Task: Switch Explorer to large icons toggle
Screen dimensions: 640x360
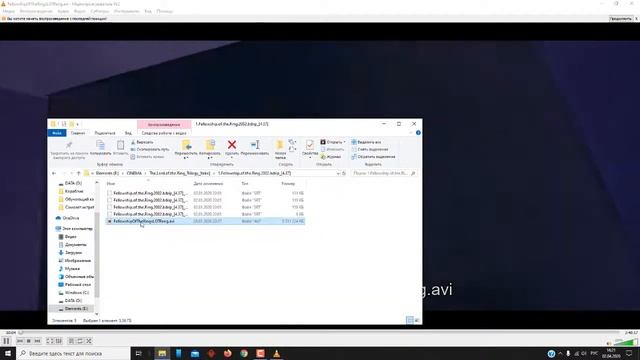Action: (x=417, y=320)
